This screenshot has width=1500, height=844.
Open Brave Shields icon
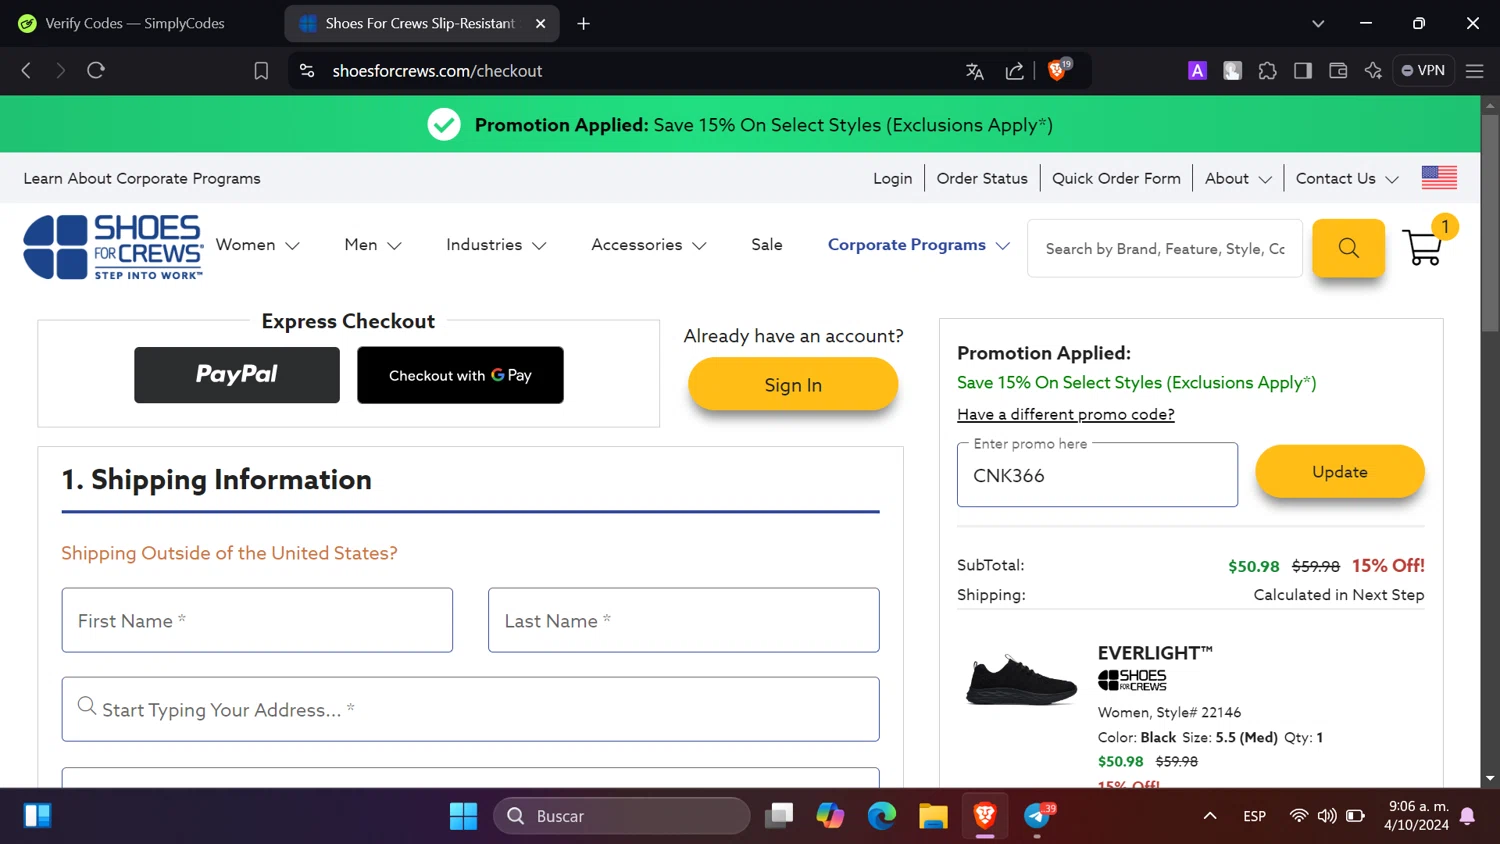pyautogui.click(x=1058, y=70)
